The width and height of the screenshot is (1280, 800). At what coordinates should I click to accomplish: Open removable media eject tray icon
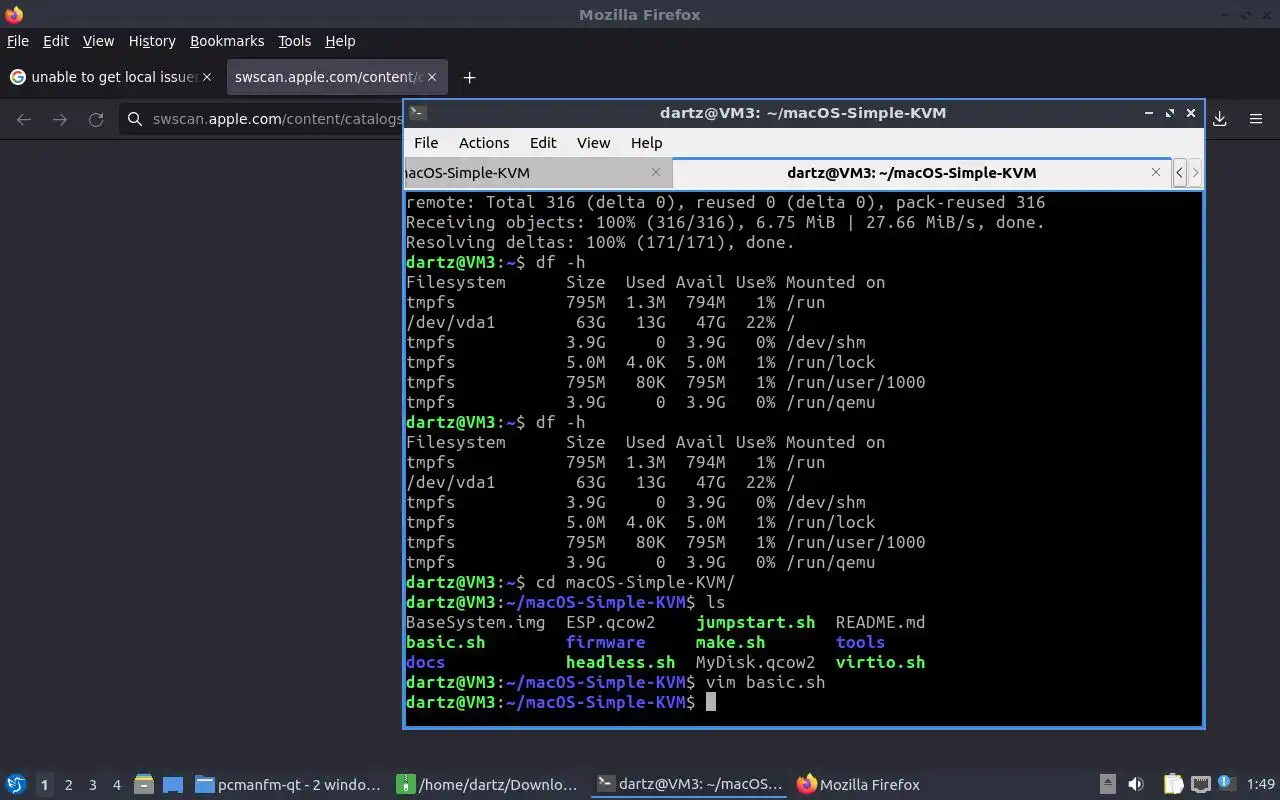point(1108,785)
